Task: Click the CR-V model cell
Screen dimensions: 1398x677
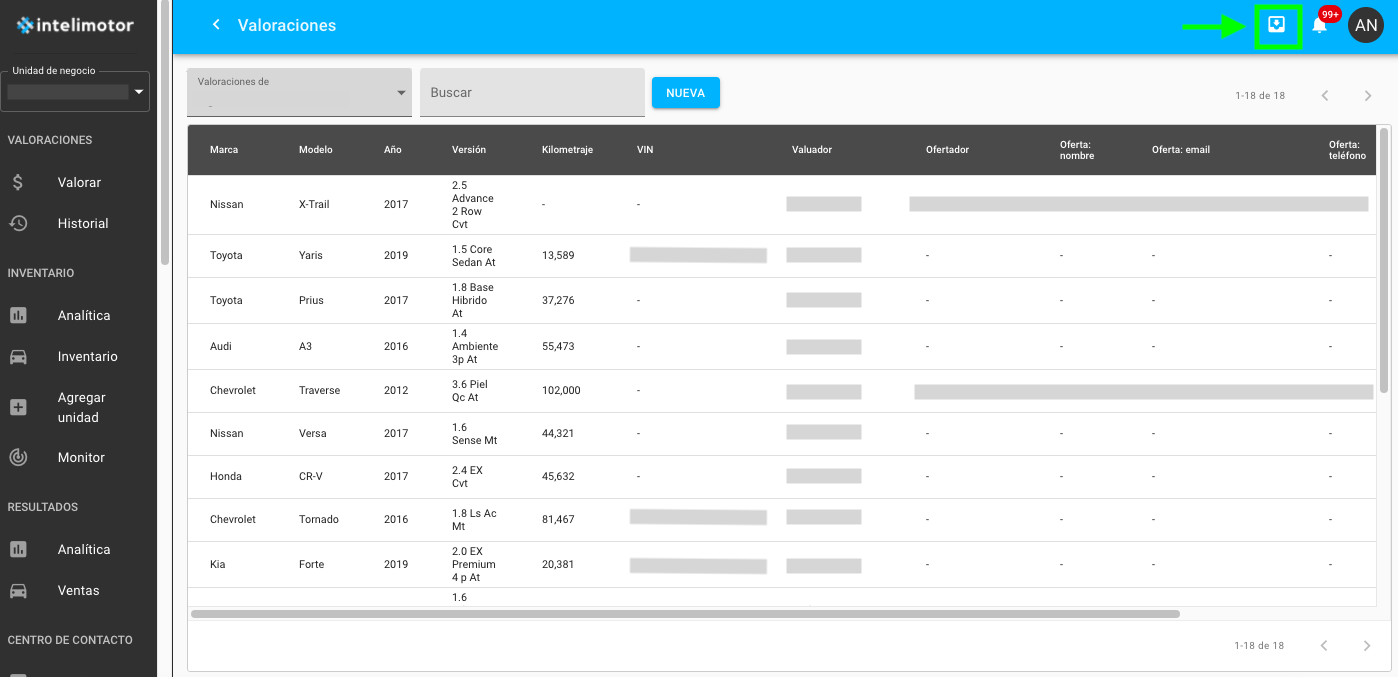Action: 311,476
